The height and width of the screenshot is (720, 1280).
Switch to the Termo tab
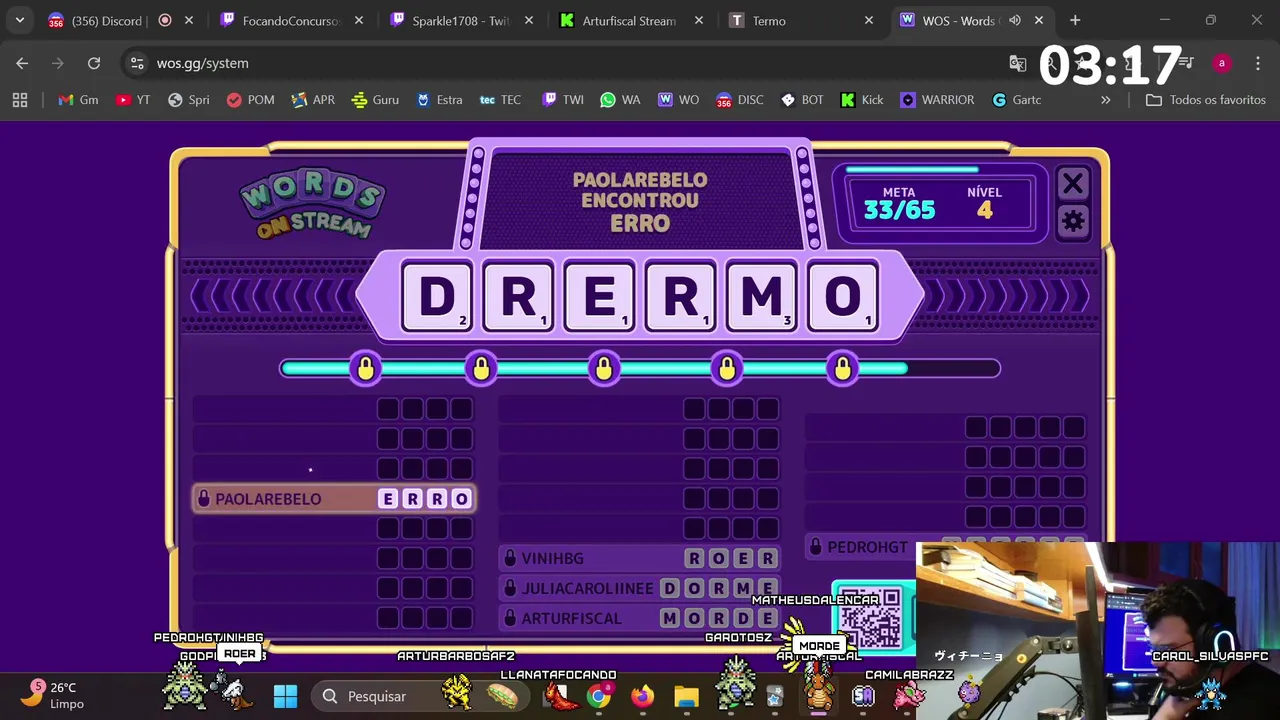click(x=769, y=20)
